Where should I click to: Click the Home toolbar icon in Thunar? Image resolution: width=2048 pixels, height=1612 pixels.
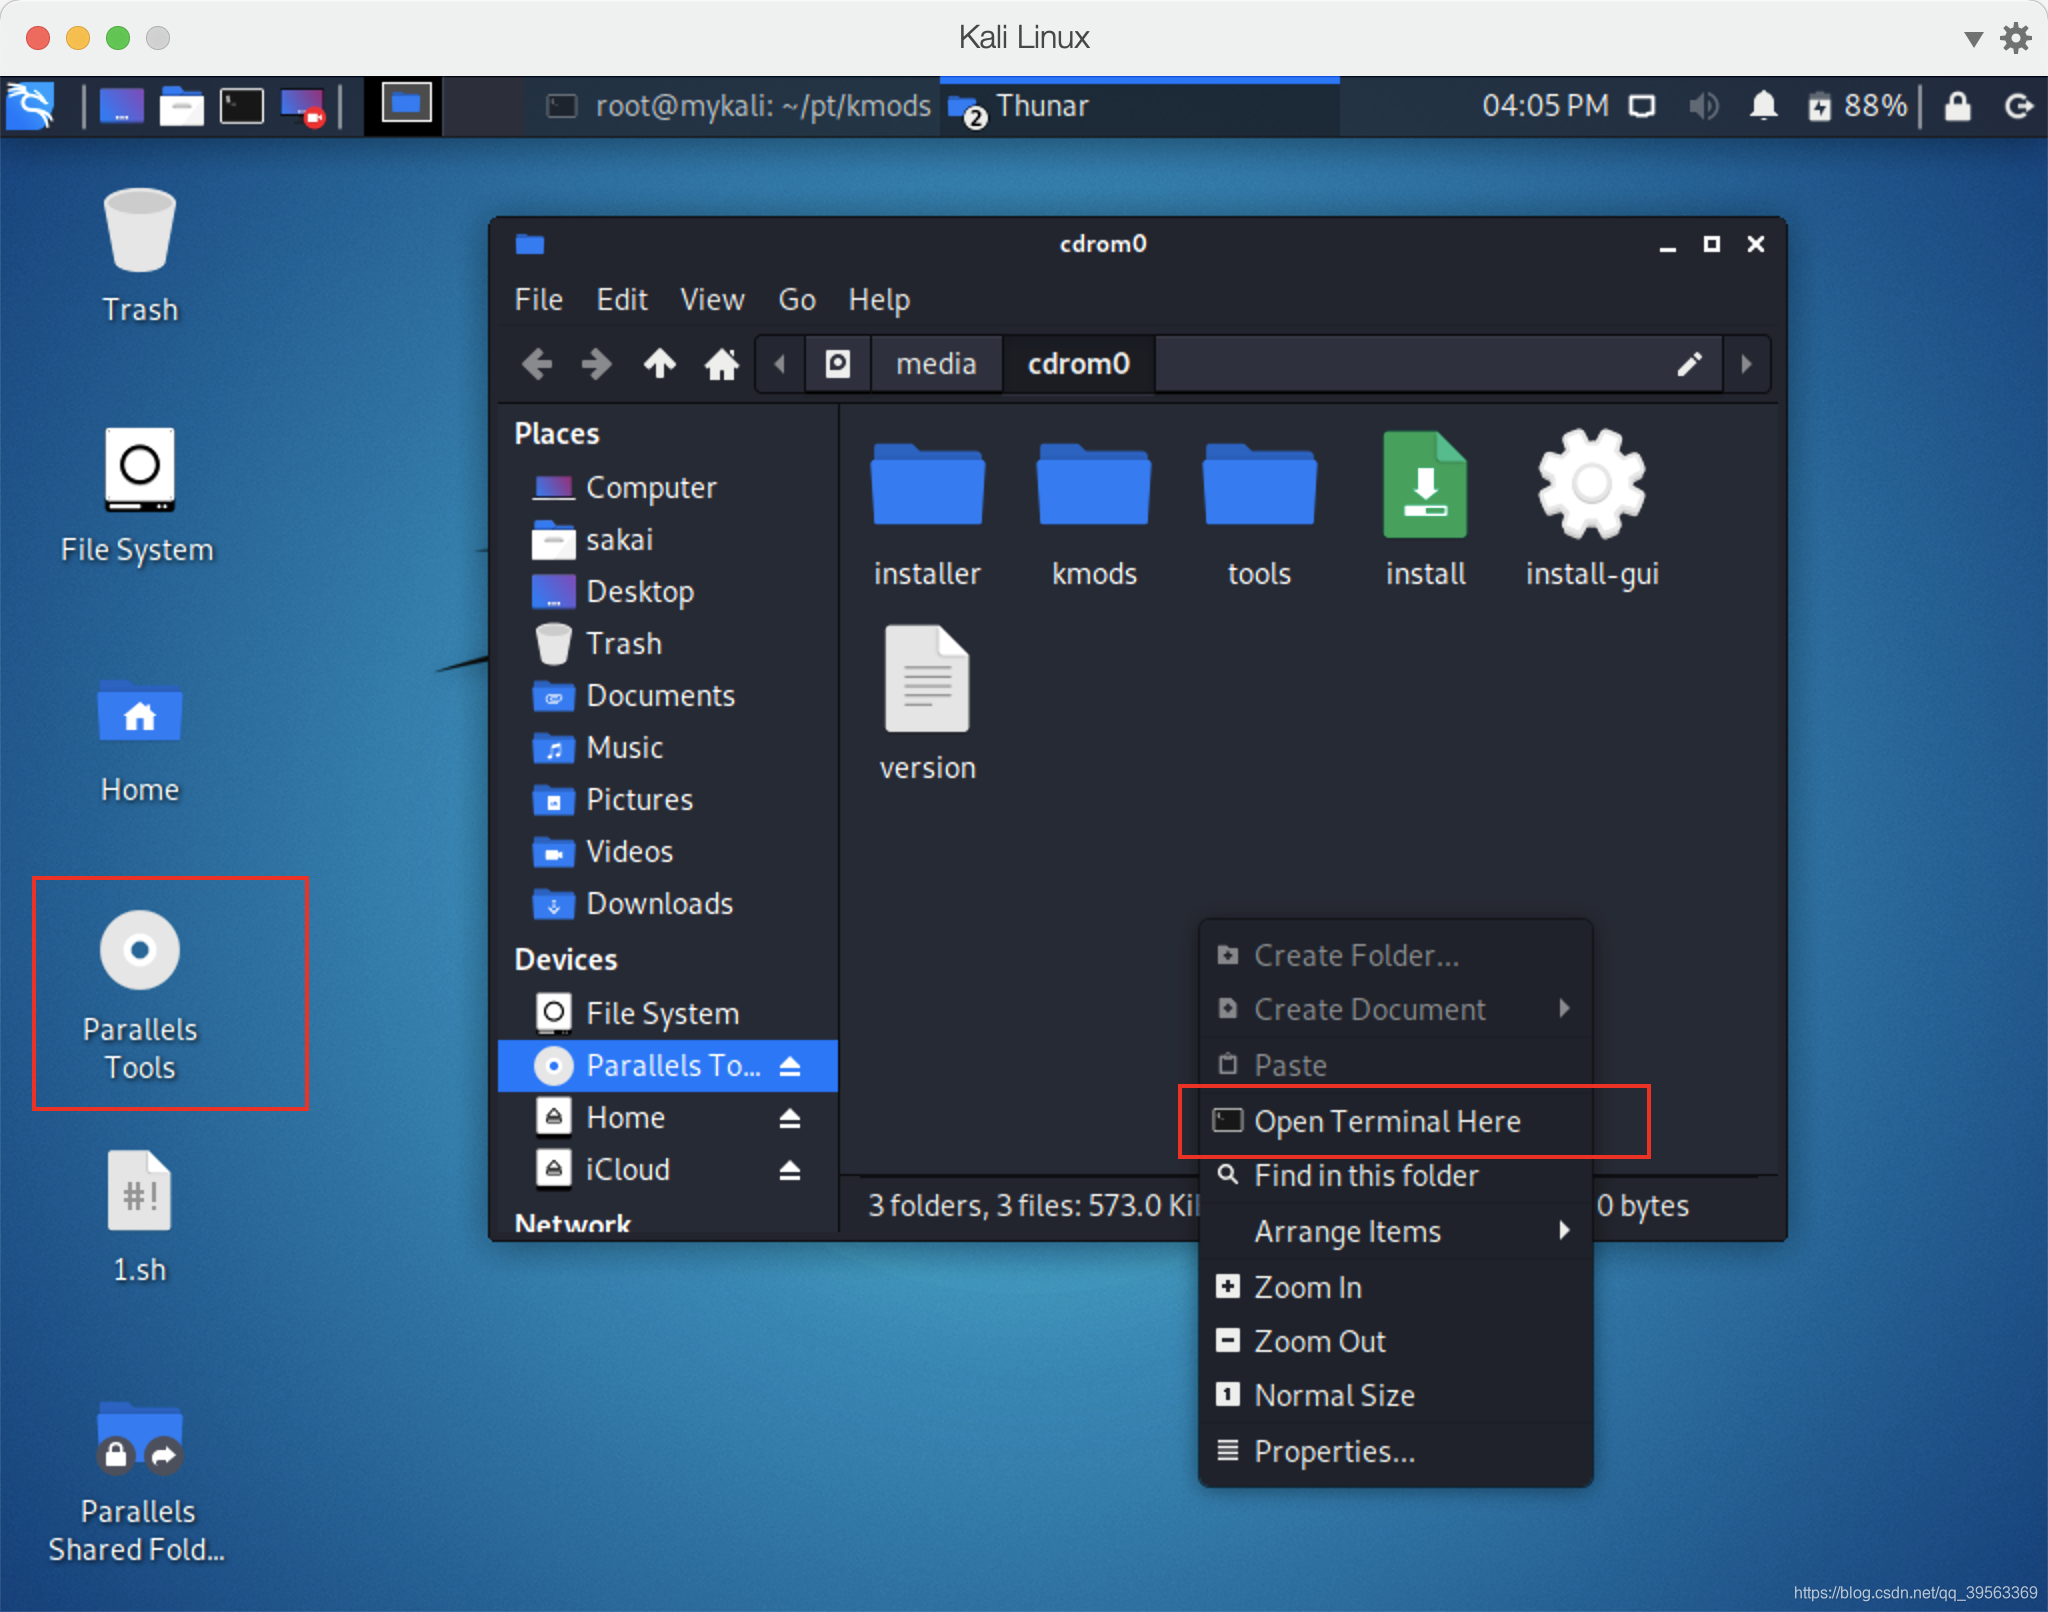pyautogui.click(x=721, y=364)
